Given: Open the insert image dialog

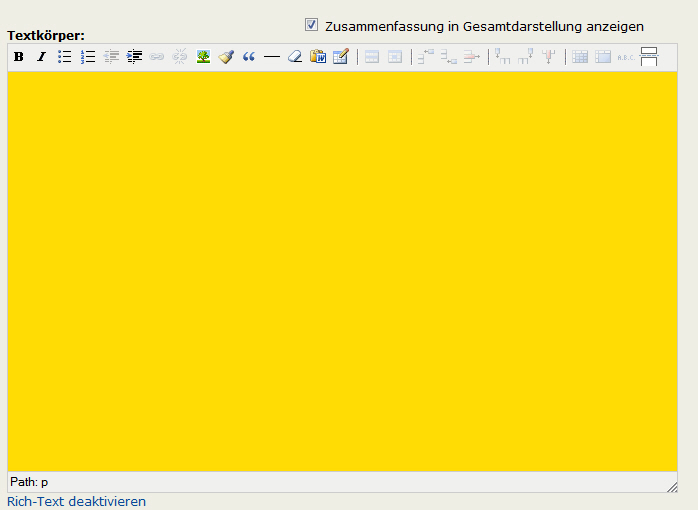Looking at the screenshot, I should click(203, 57).
